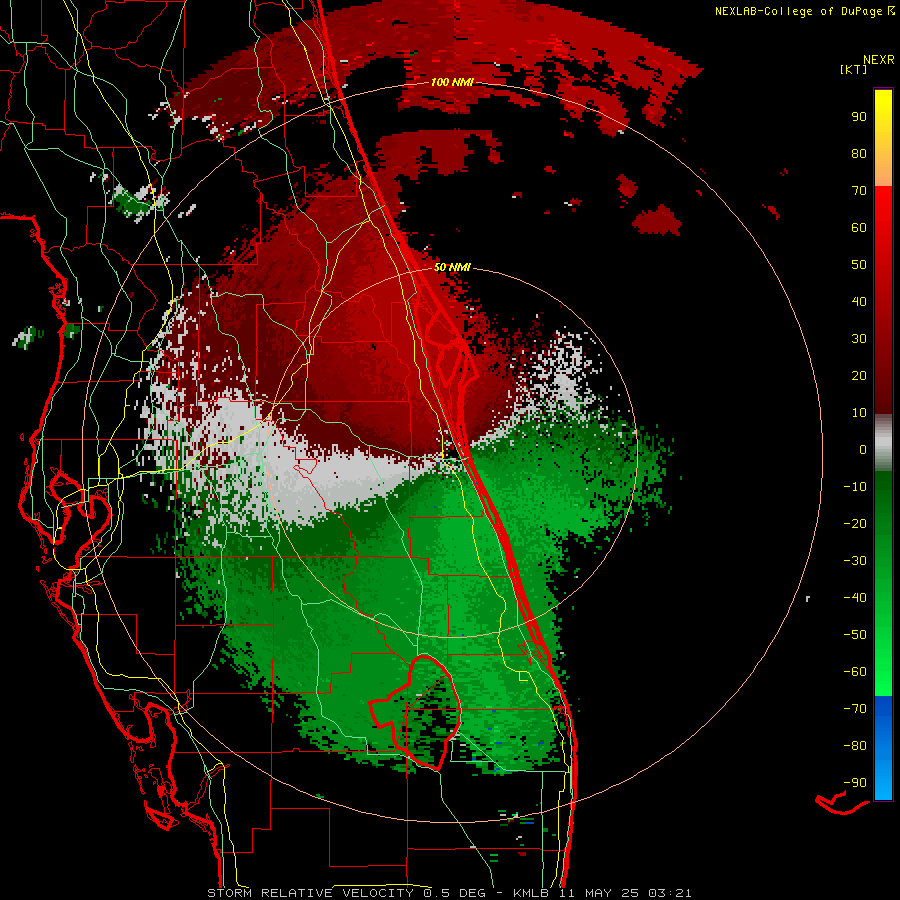900x900 pixels.
Task: Pick the 20 label on the color scale
Action: (x=859, y=375)
